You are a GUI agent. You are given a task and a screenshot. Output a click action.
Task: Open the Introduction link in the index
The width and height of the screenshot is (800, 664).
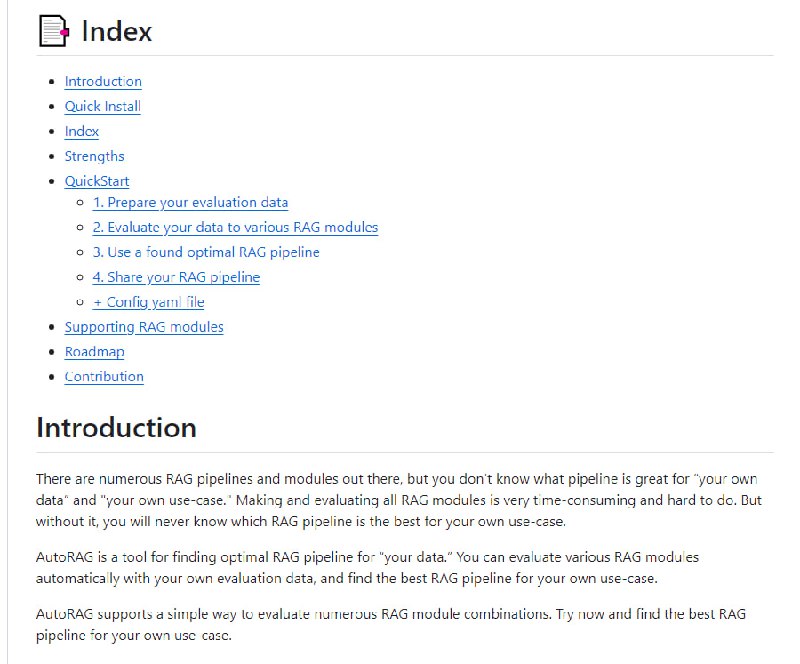coord(103,82)
